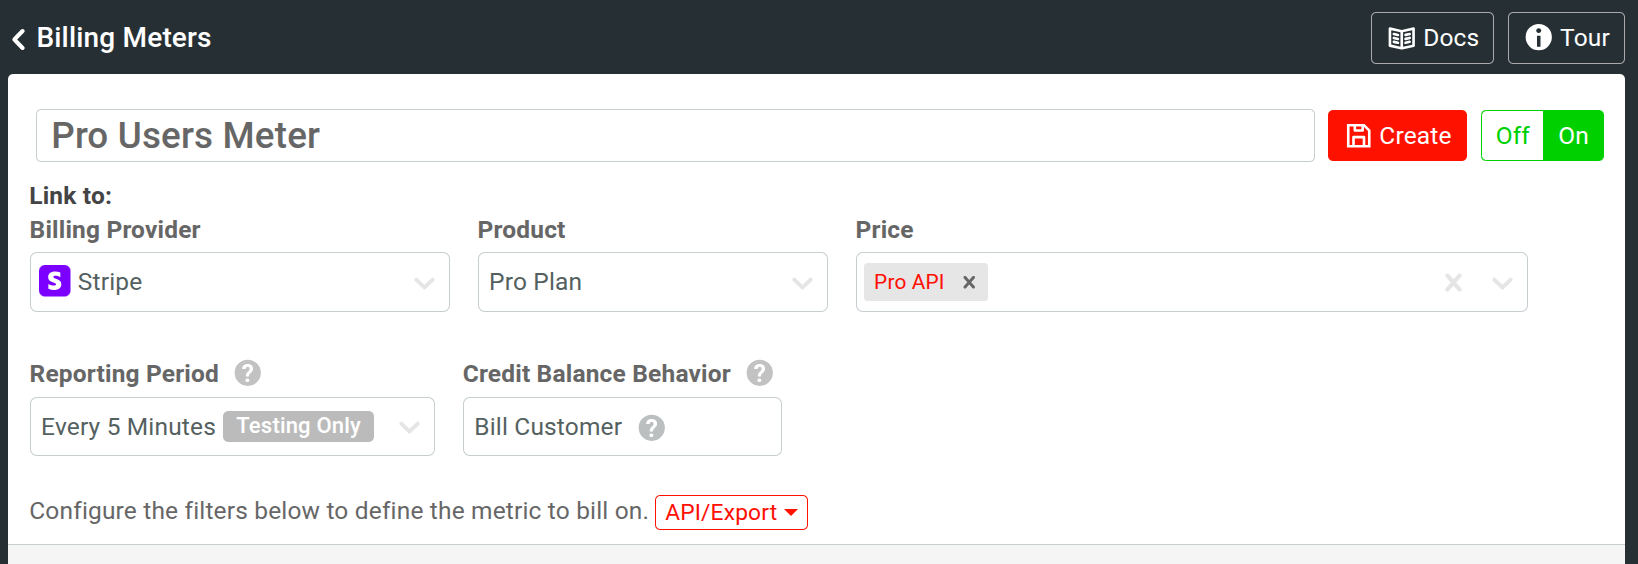Click the back arrow beside Billing Meters
Image resolution: width=1638 pixels, height=564 pixels.
coord(18,39)
